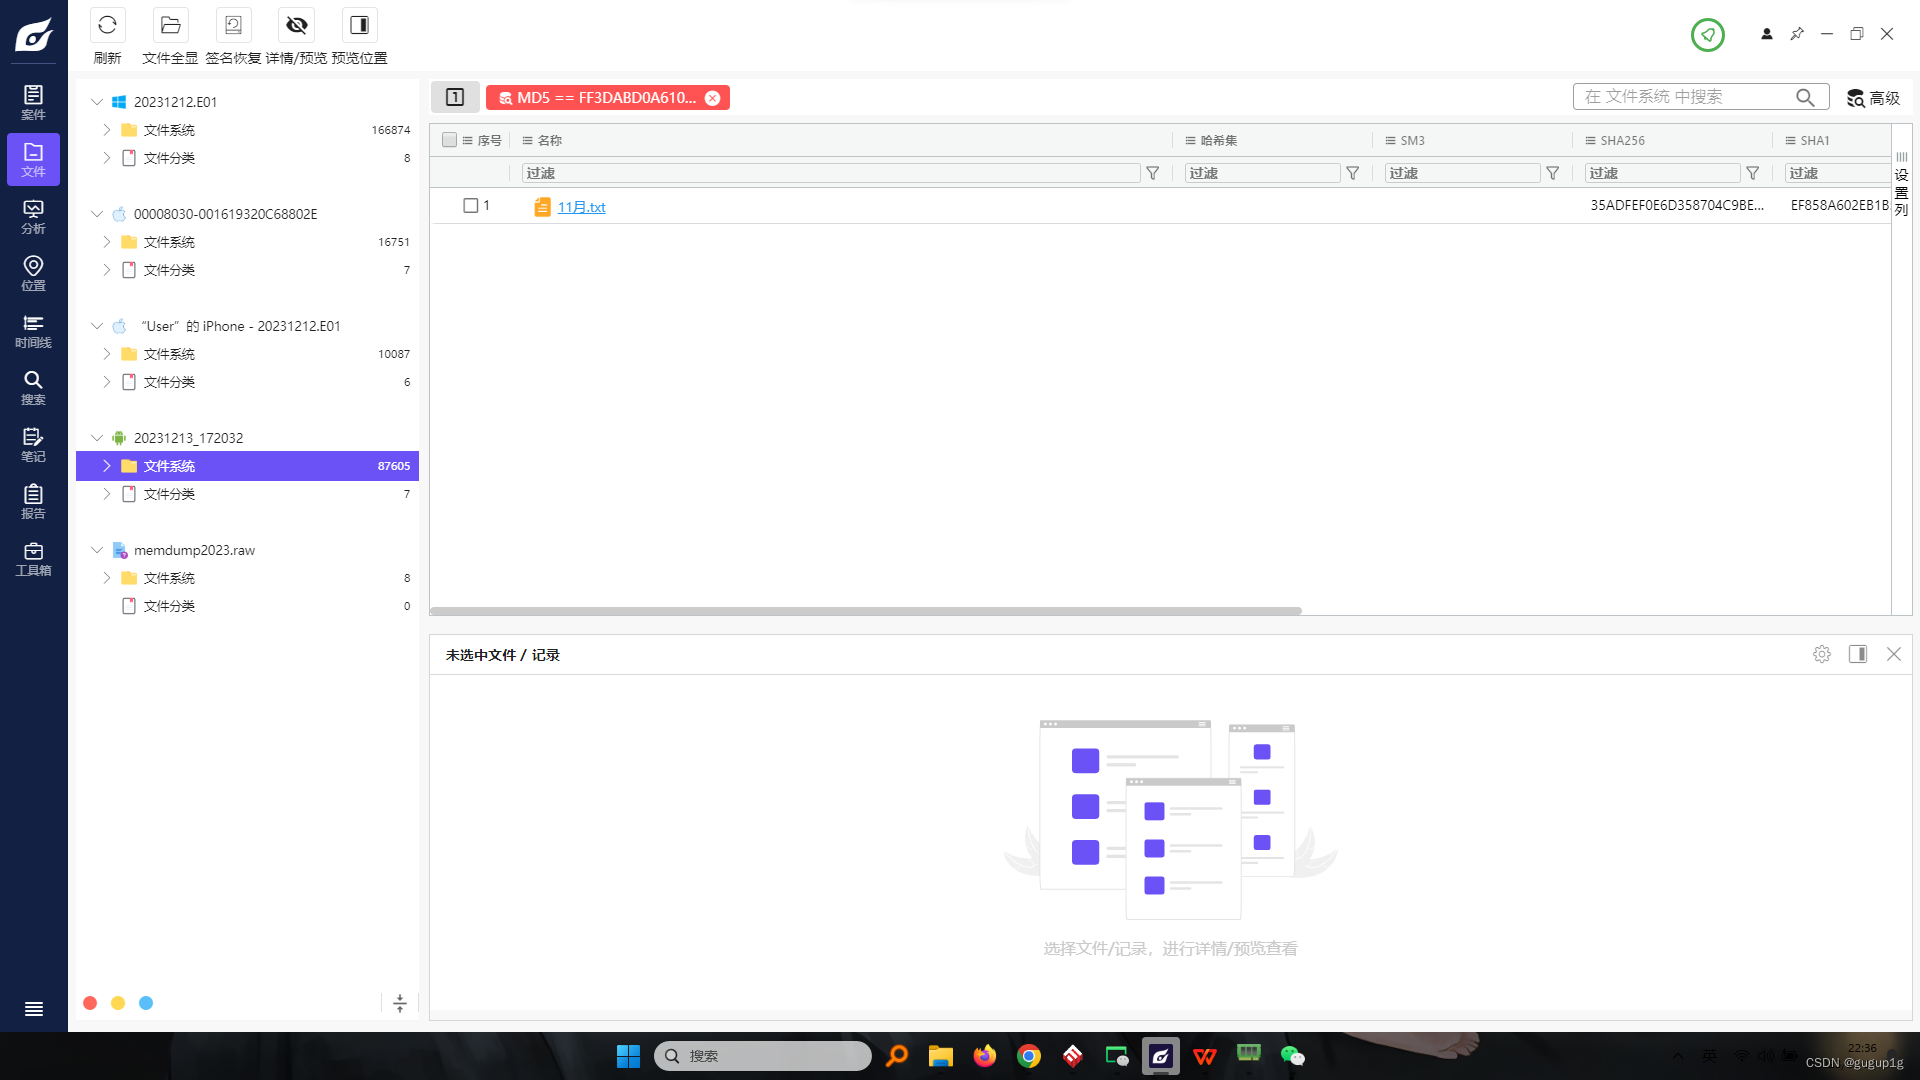Viewport: 1920px width, 1080px height.
Task: Click the 在文件系统中搜索 input field
Action: pyautogui.click(x=1692, y=96)
